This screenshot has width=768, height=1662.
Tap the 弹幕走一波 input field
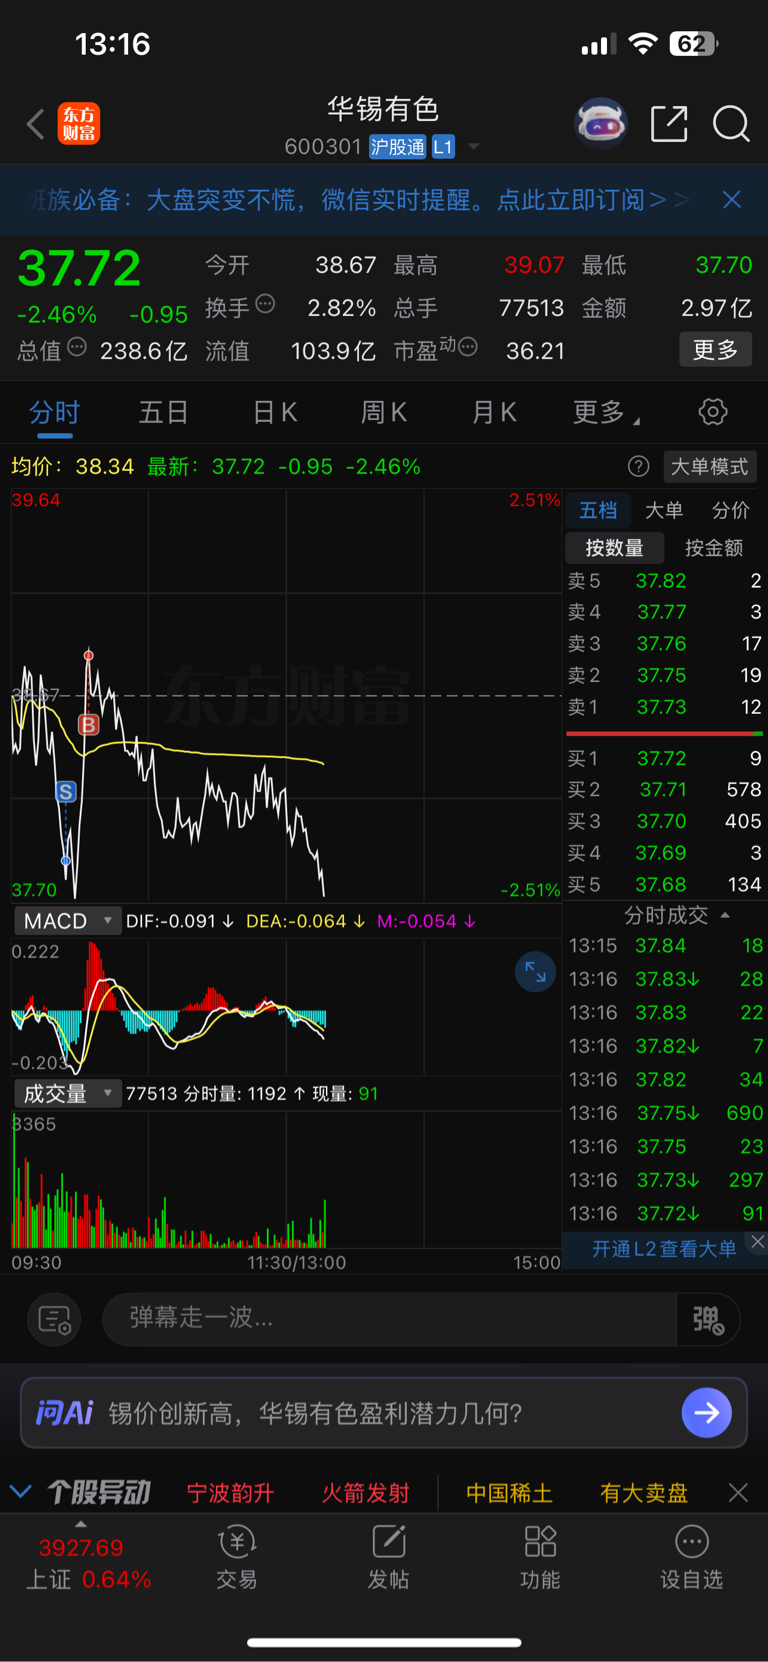pyautogui.click(x=390, y=1318)
